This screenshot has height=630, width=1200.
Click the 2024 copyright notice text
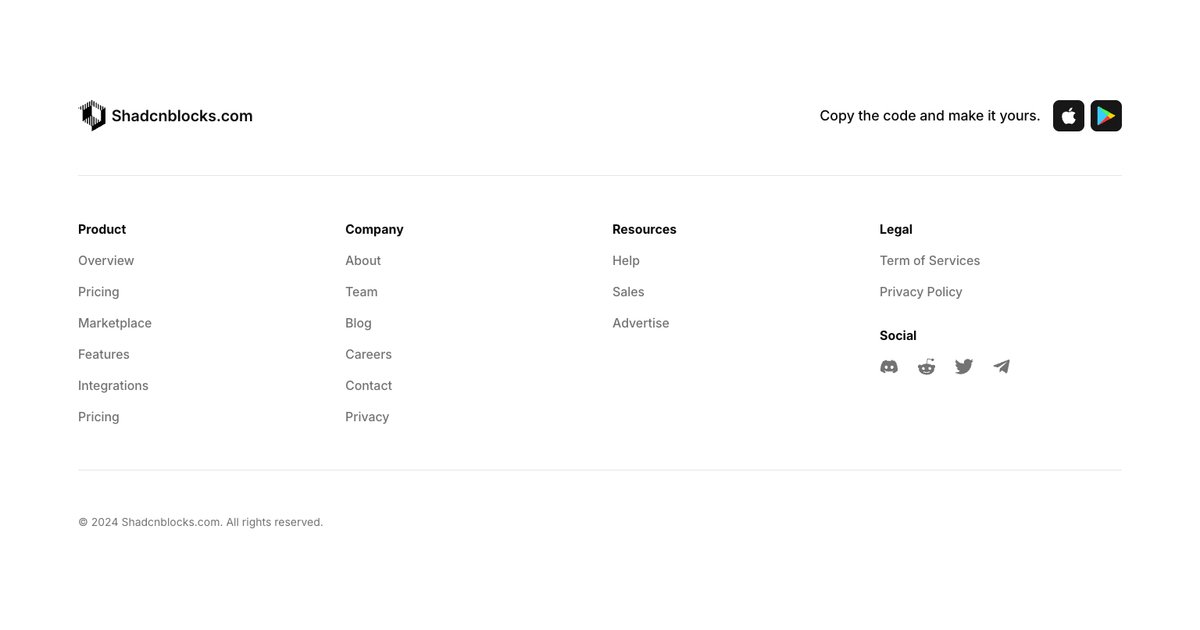pos(201,522)
